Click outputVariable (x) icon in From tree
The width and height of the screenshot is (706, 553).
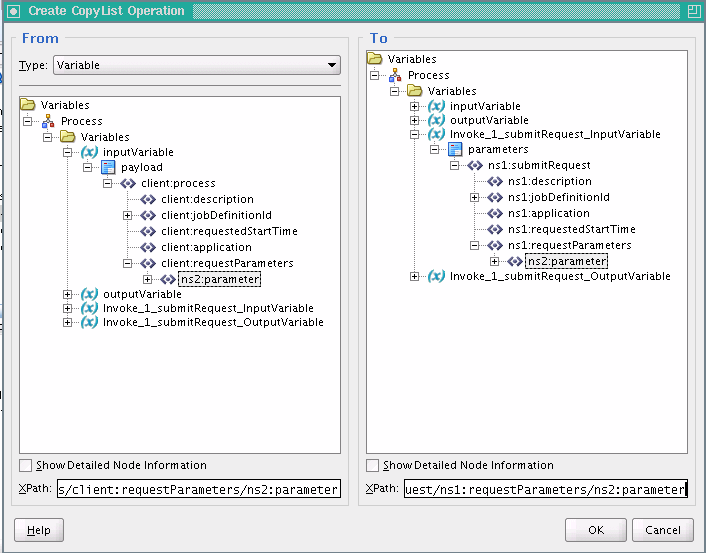coord(89,295)
